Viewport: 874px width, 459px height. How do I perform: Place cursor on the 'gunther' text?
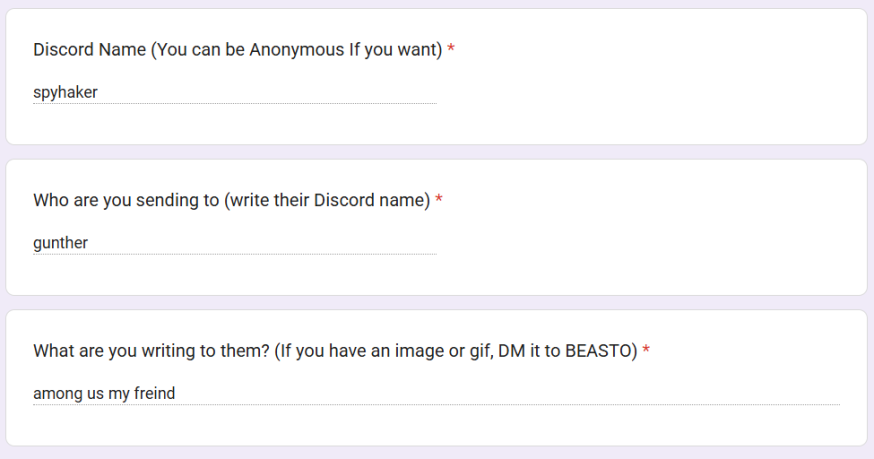60,243
